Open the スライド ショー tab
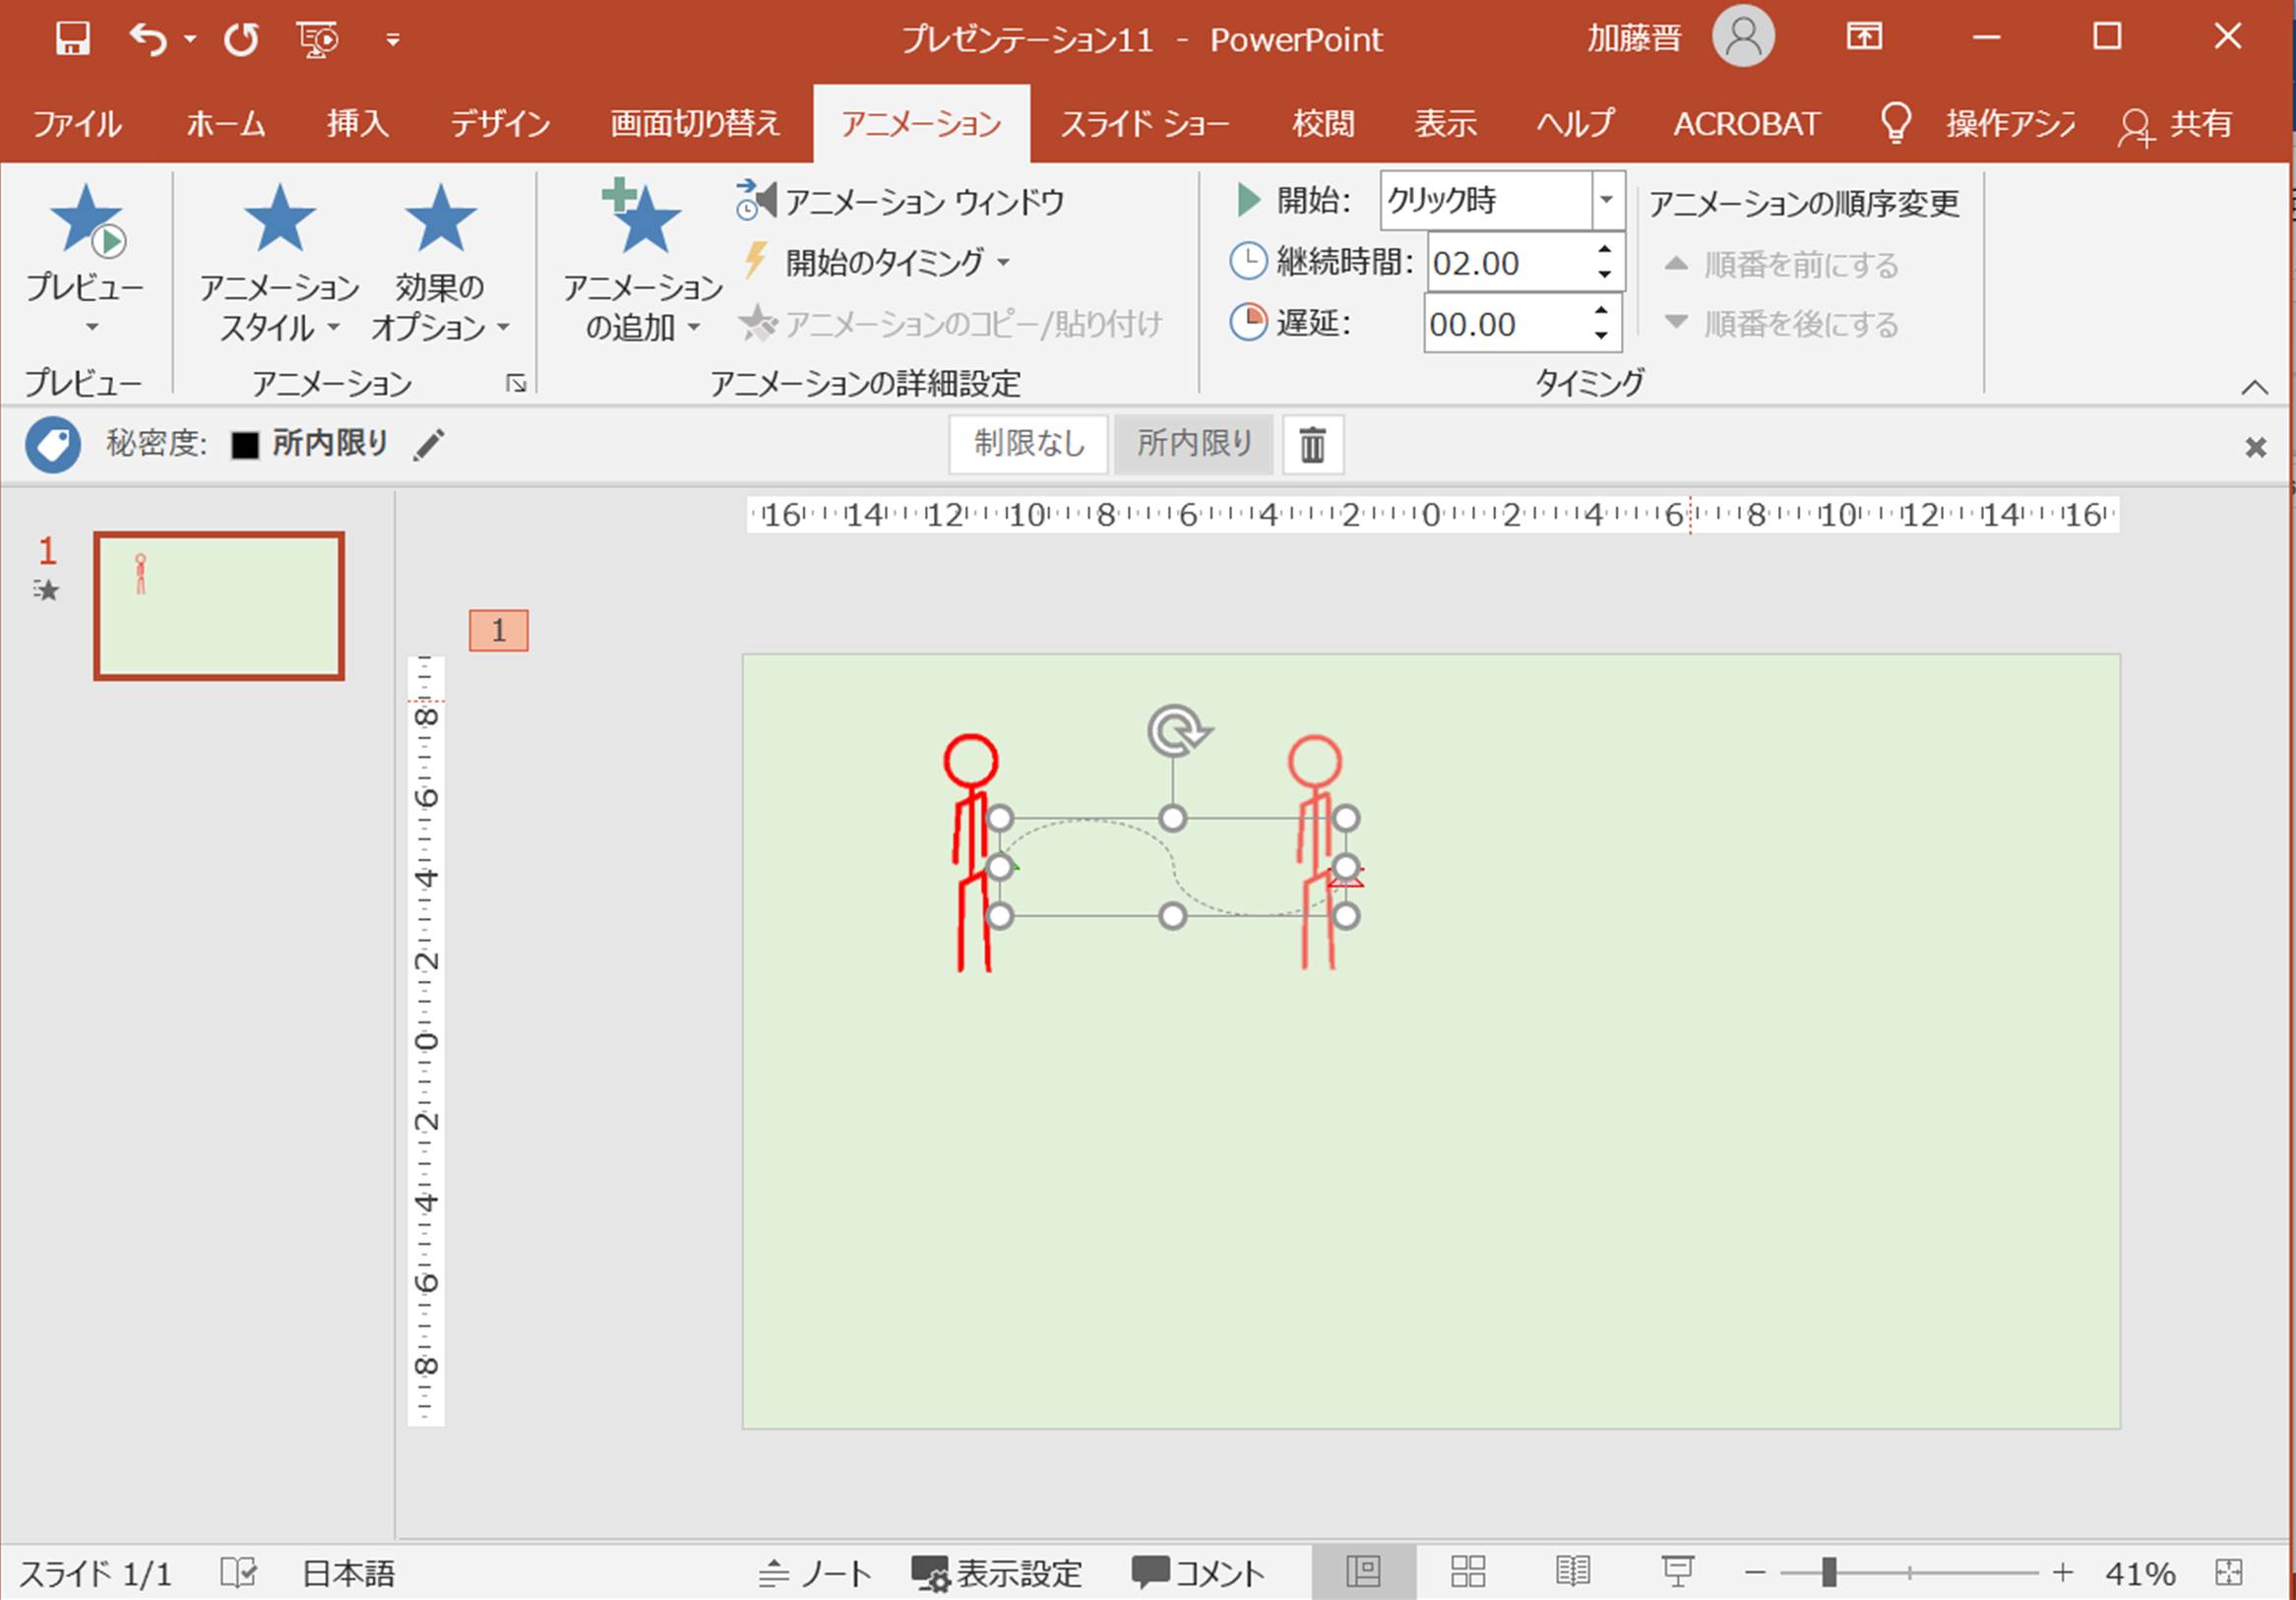 [x=1145, y=124]
